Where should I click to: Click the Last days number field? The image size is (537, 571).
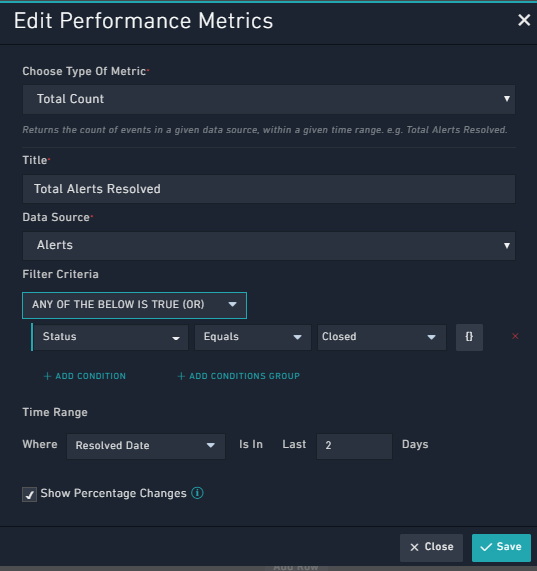pyautogui.click(x=354, y=446)
